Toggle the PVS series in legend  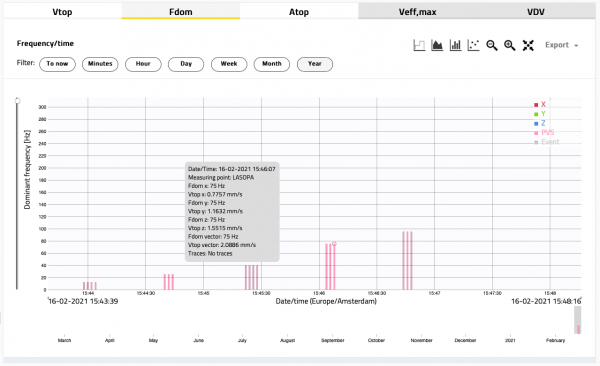point(544,132)
